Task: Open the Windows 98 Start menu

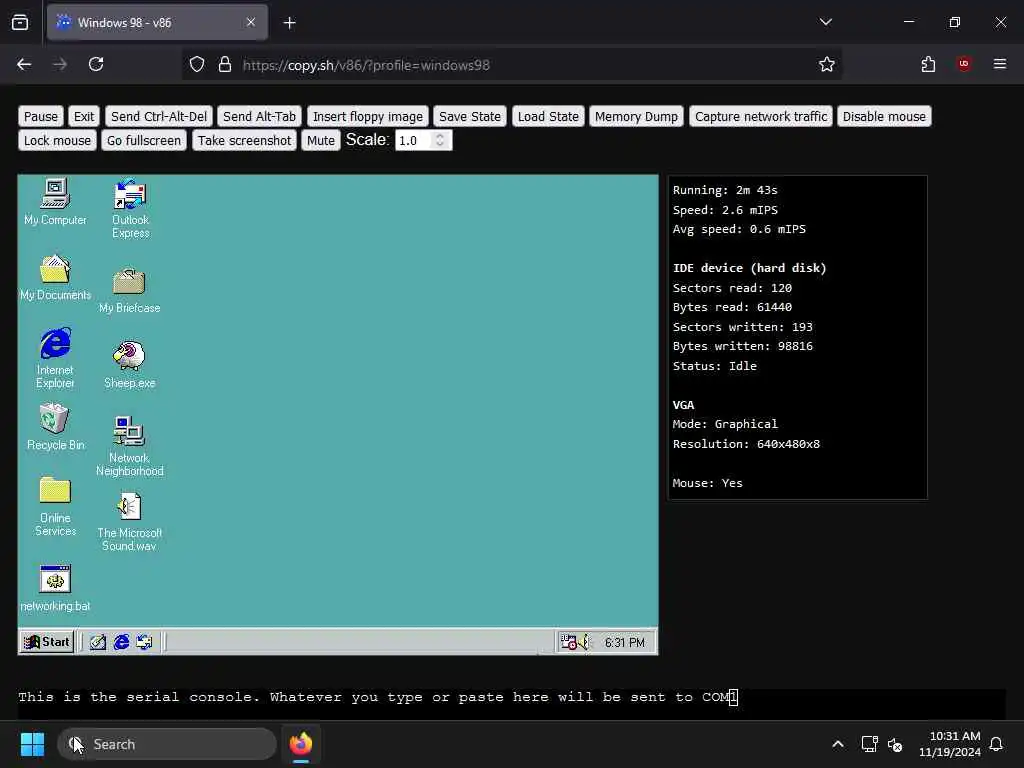Action: point(47,642)
